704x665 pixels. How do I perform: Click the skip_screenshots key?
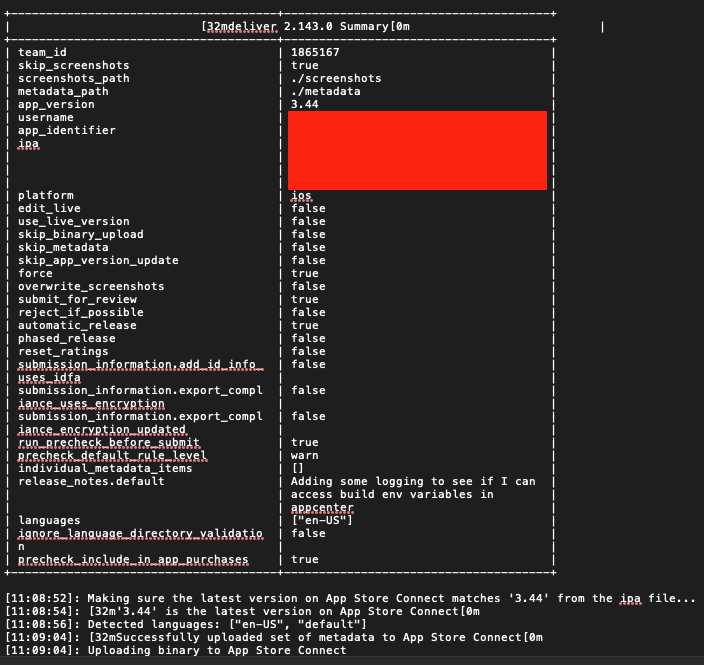click(x=74, y=66)
